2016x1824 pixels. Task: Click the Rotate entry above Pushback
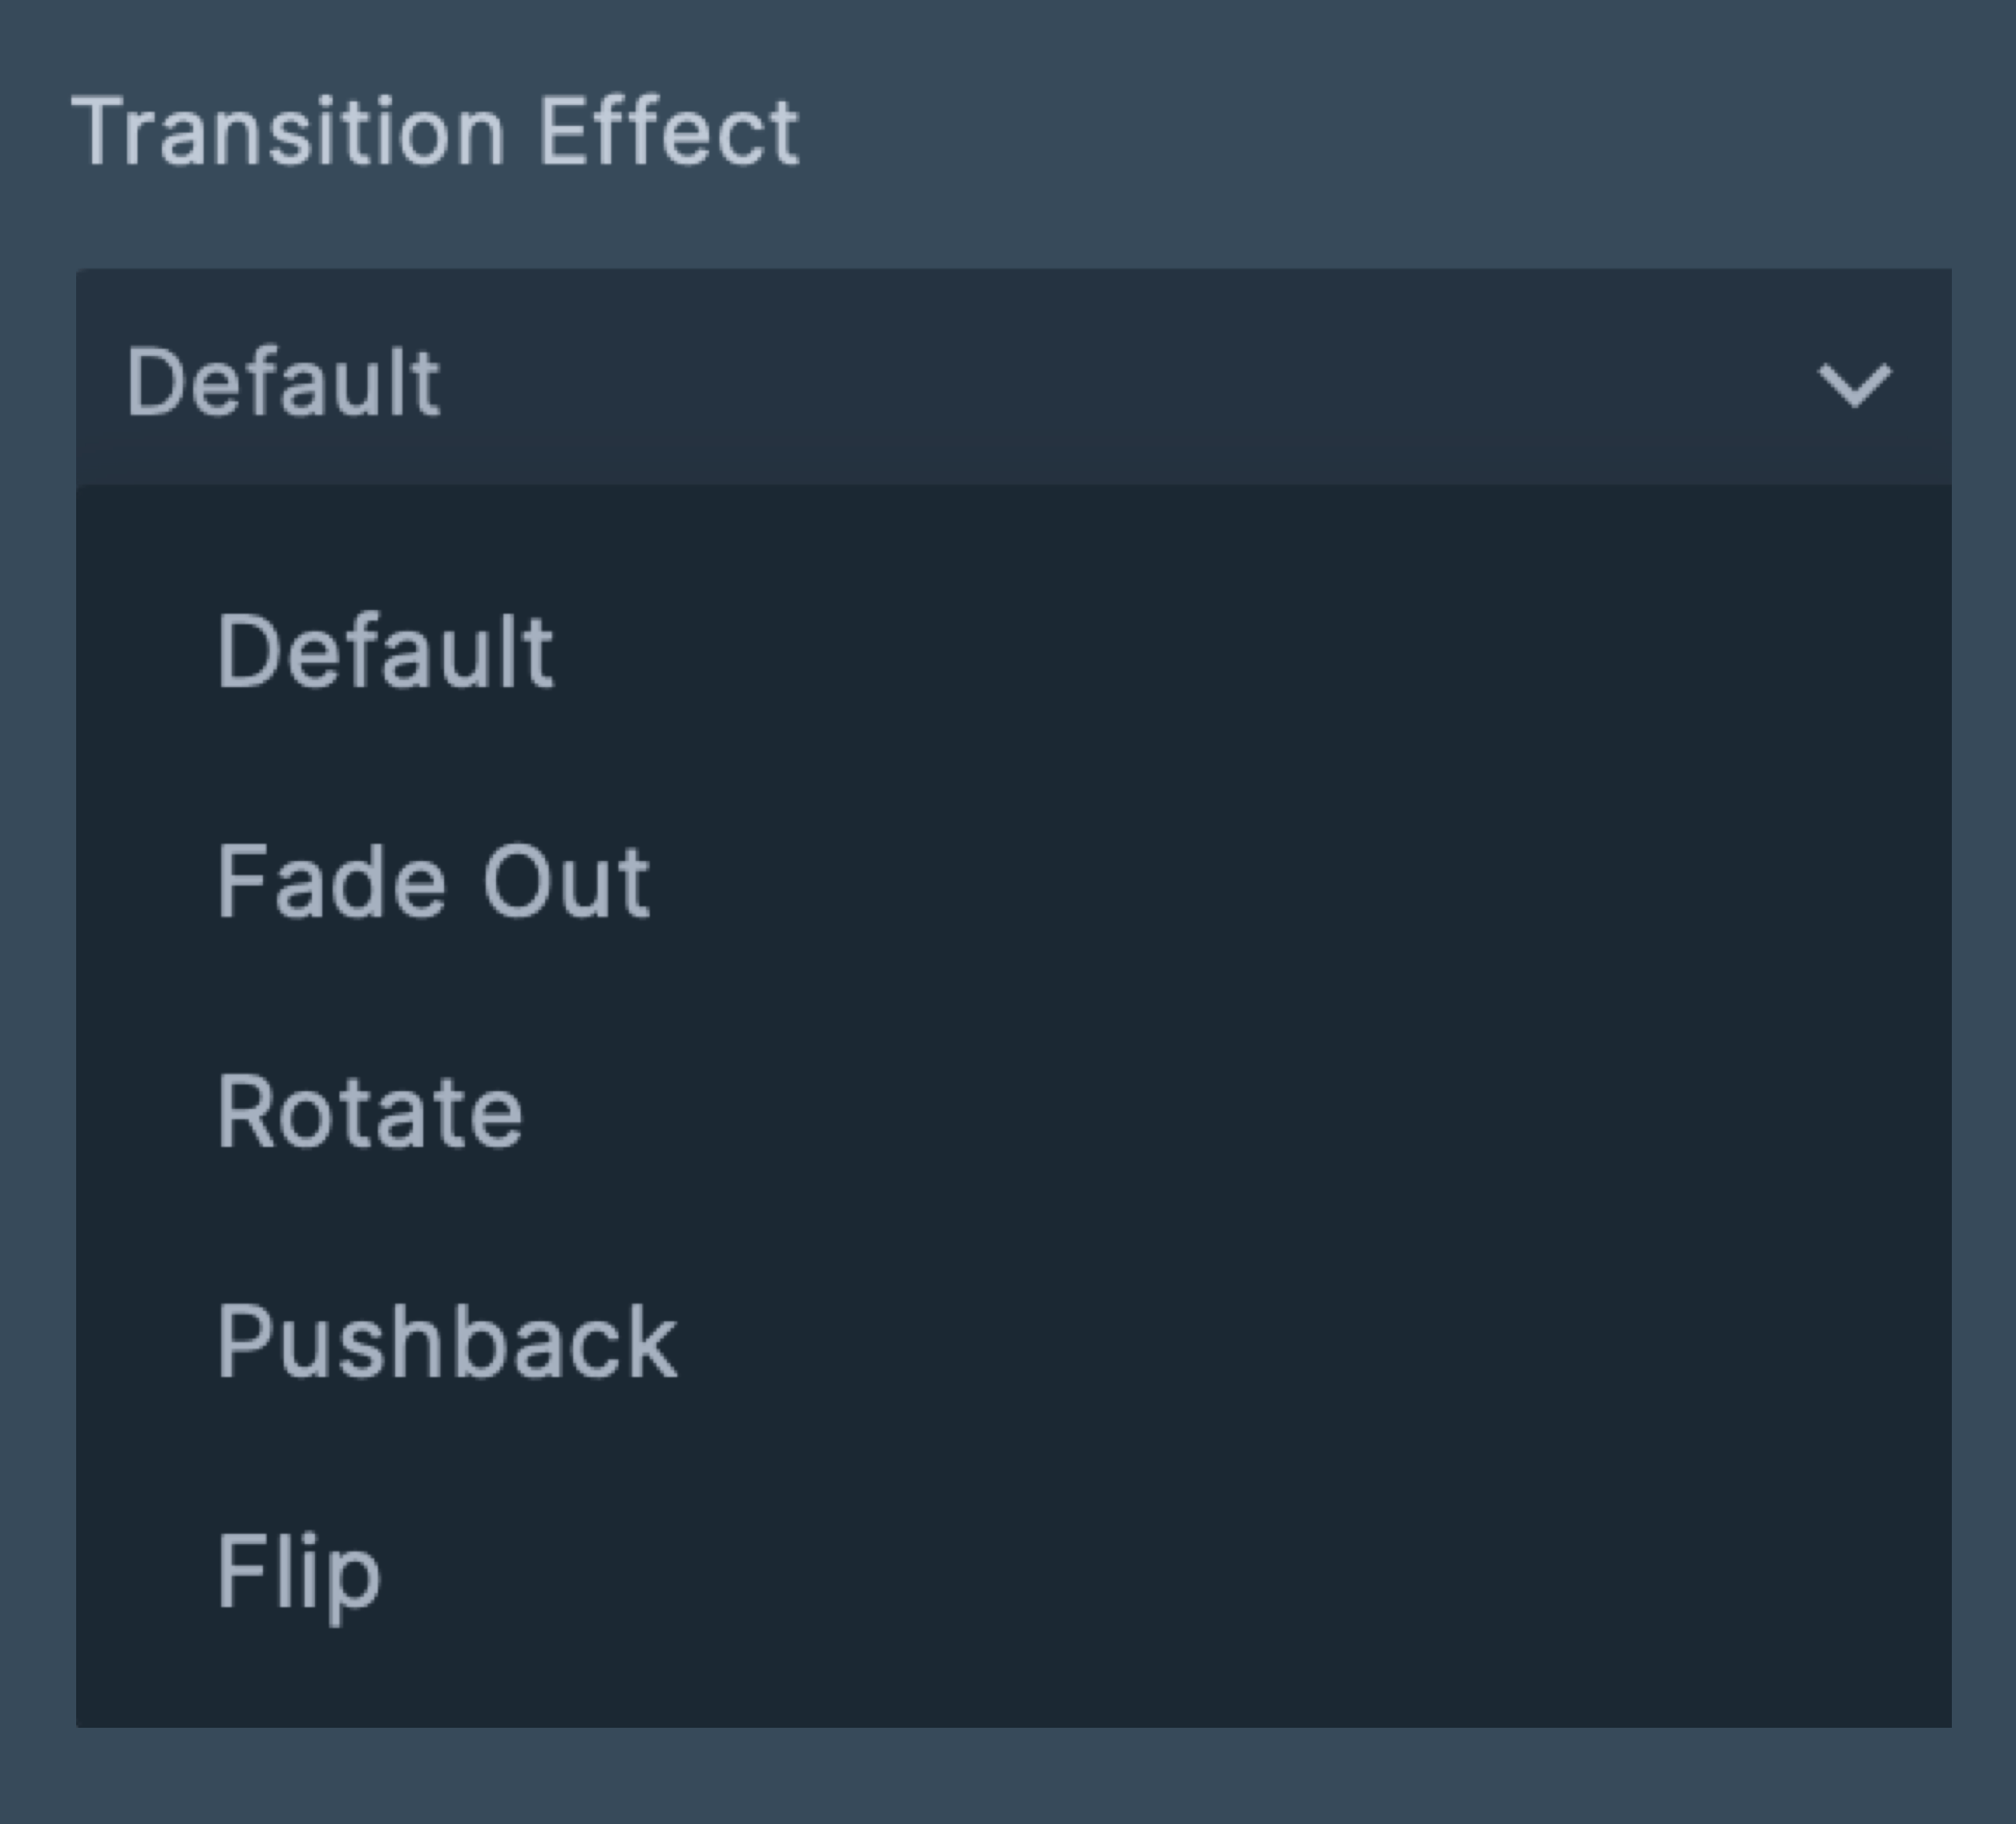point(370,1112)
